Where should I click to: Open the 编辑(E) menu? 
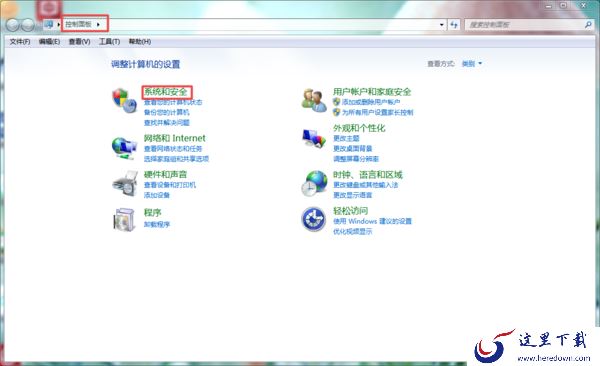click(49, 41)
